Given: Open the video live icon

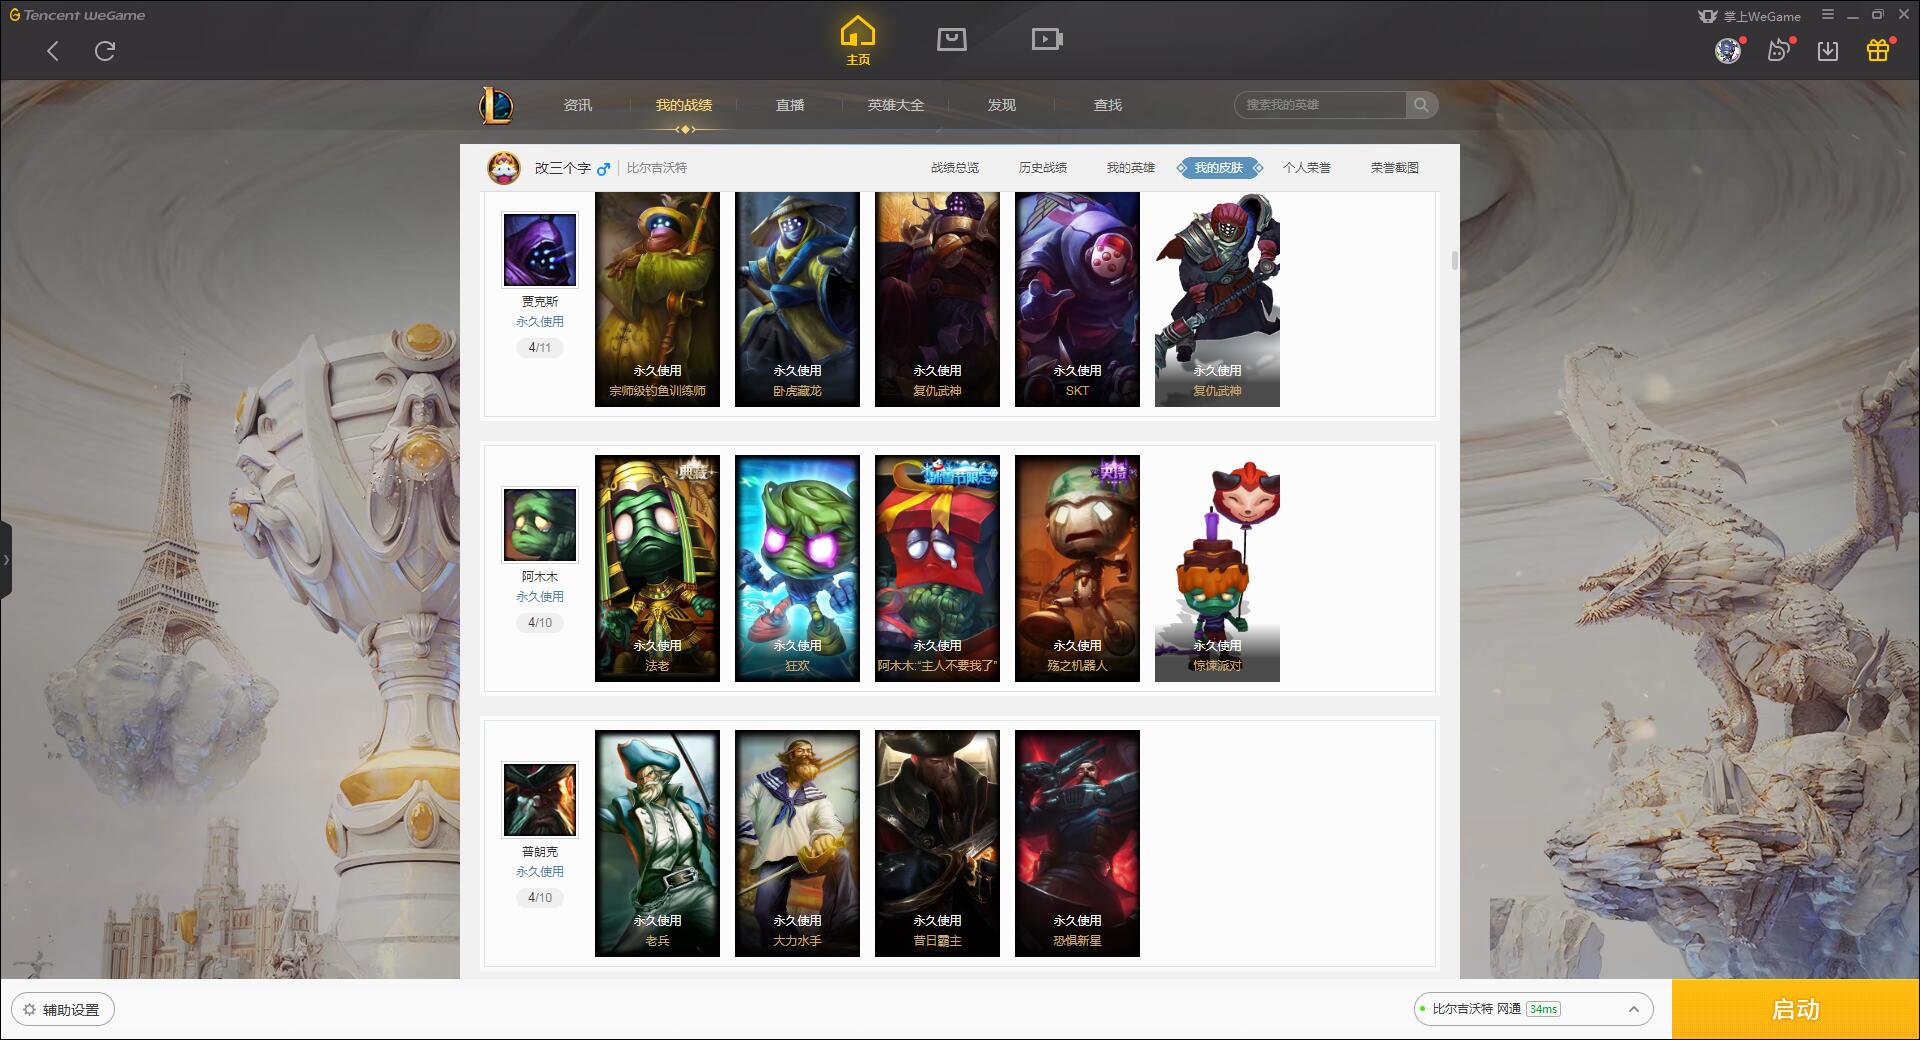Looking at the screenshot, I should point(1047,39).
